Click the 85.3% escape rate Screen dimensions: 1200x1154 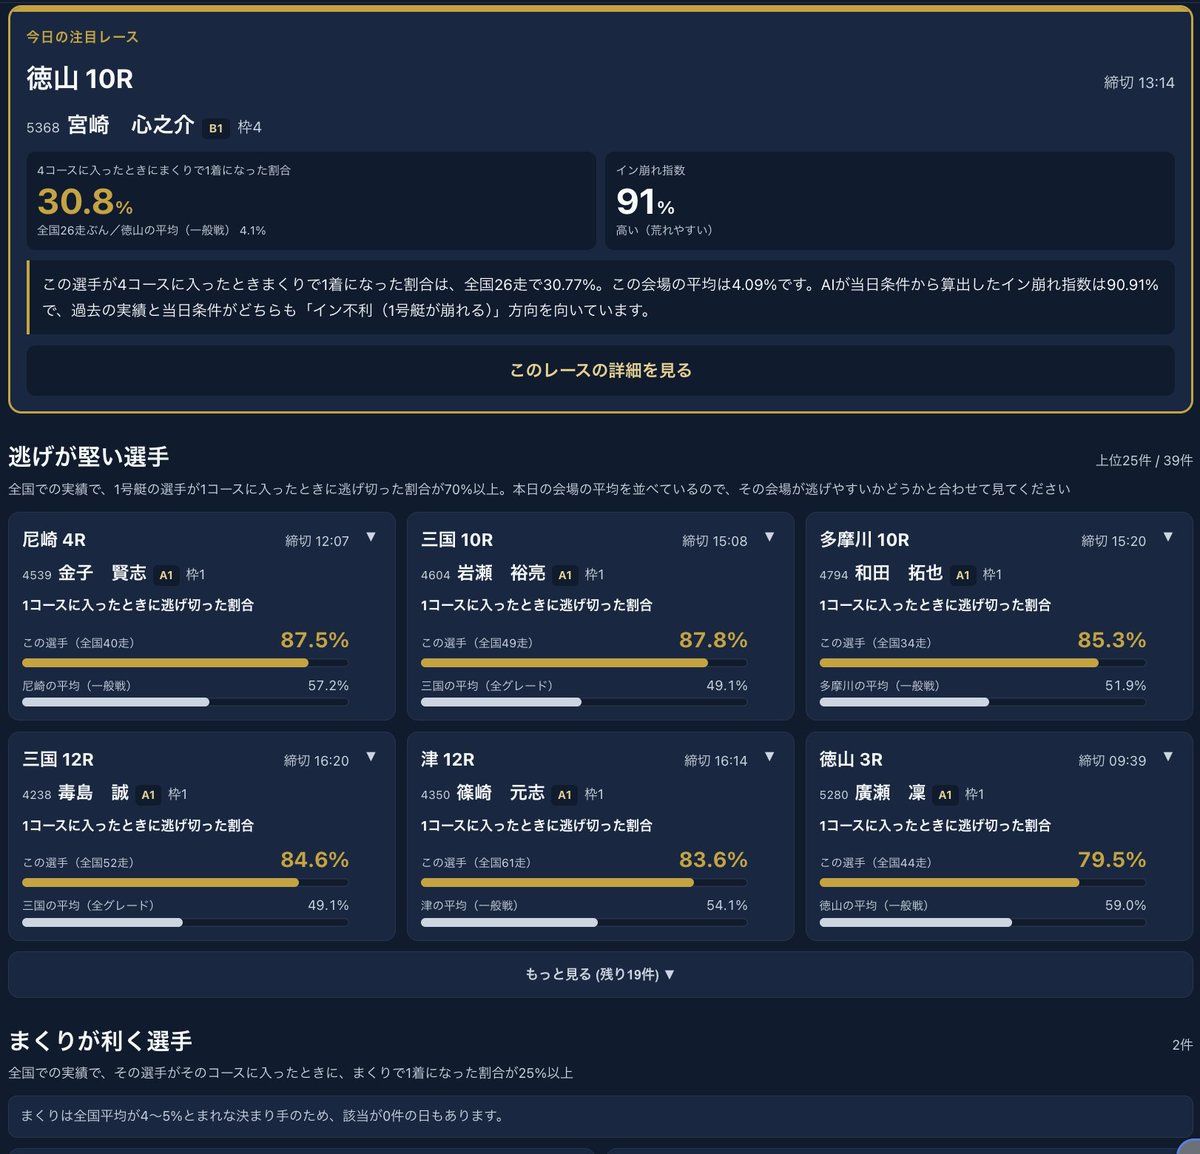1112,640
